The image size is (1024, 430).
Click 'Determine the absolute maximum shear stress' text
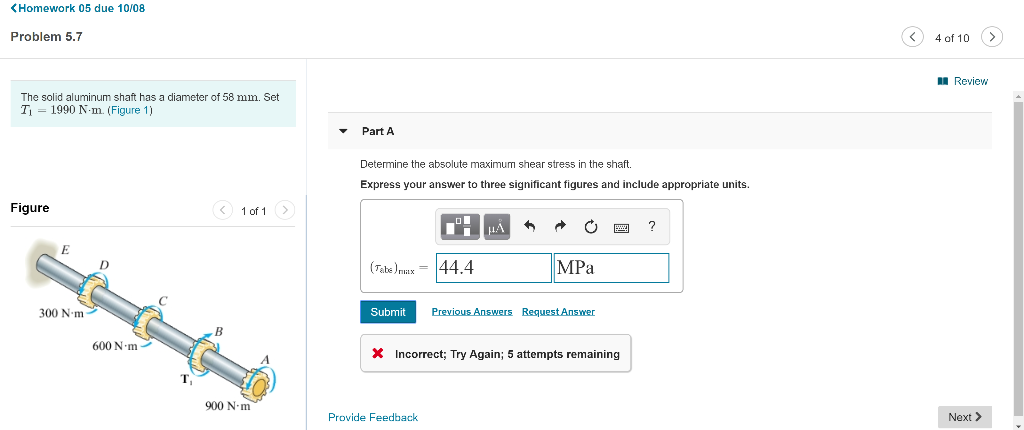pyautogui.click(x=496, y=164)
